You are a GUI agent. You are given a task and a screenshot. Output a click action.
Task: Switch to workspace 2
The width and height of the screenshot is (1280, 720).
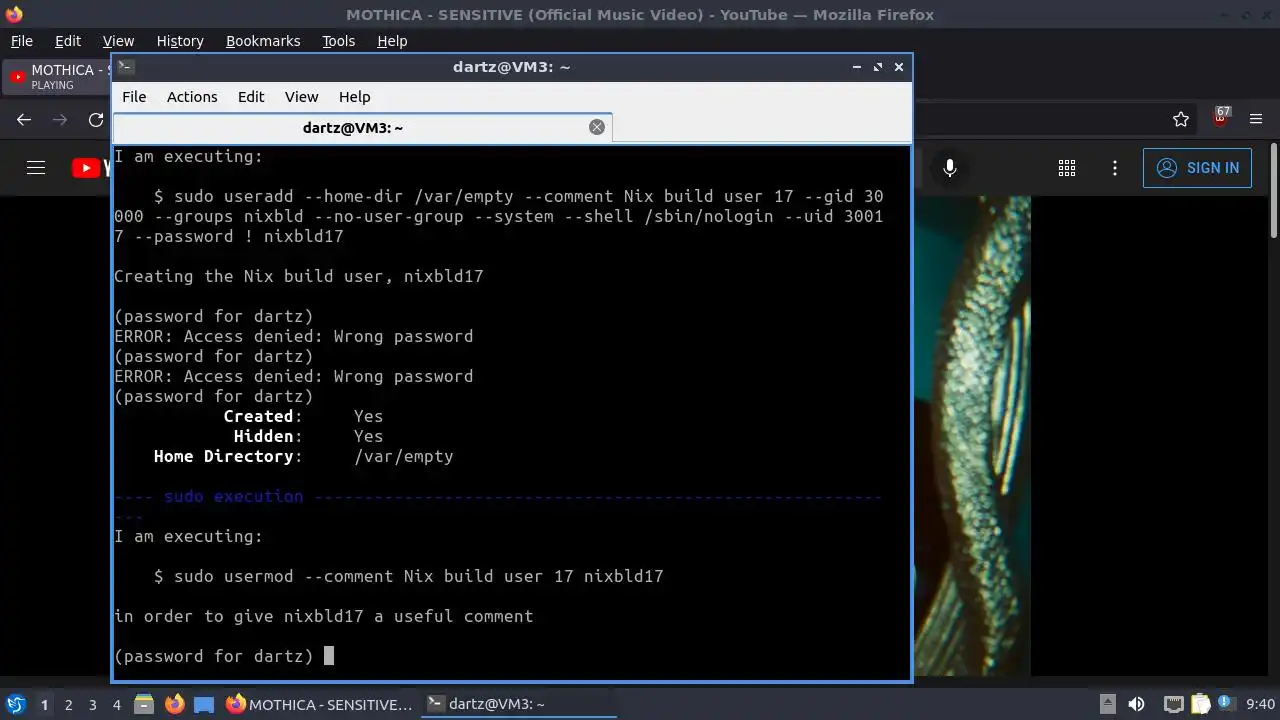[69, 705]
